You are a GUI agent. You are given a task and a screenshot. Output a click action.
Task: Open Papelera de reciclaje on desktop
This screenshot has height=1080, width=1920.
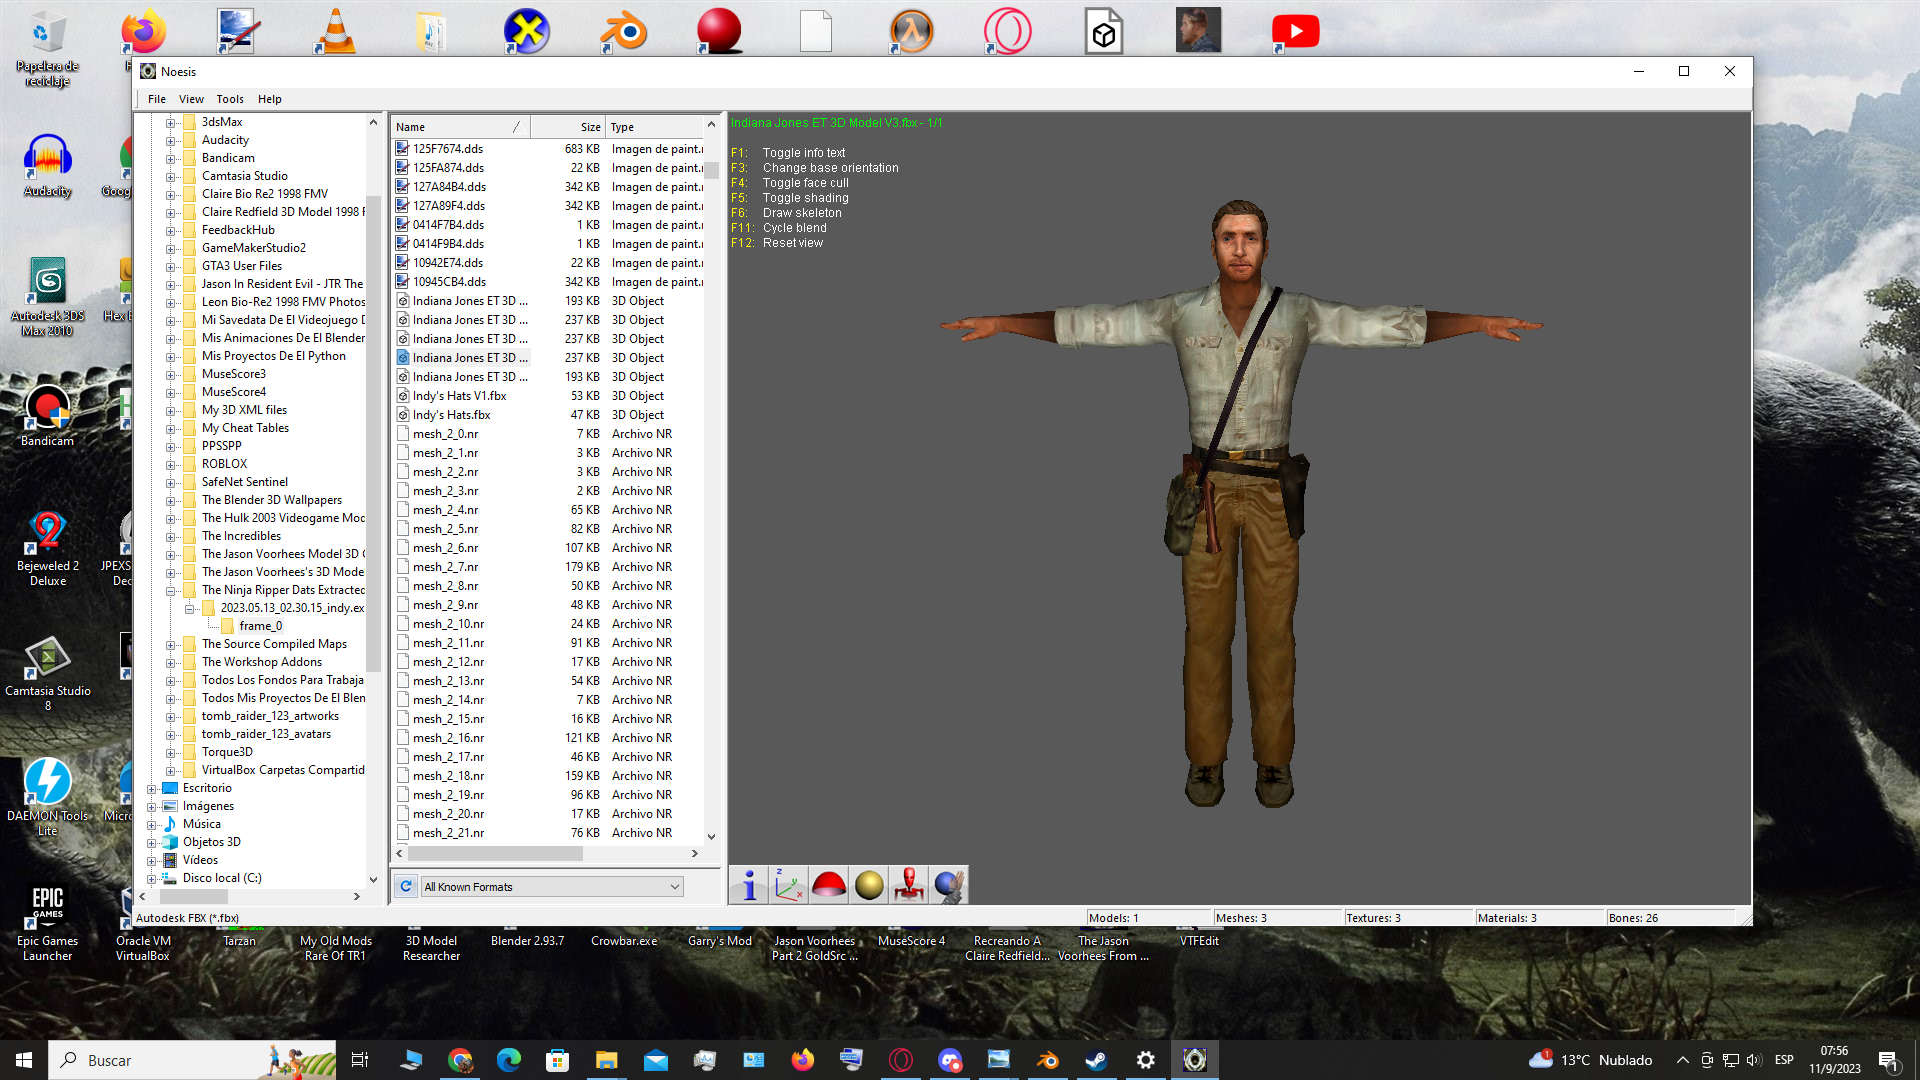tap(47, 49)
